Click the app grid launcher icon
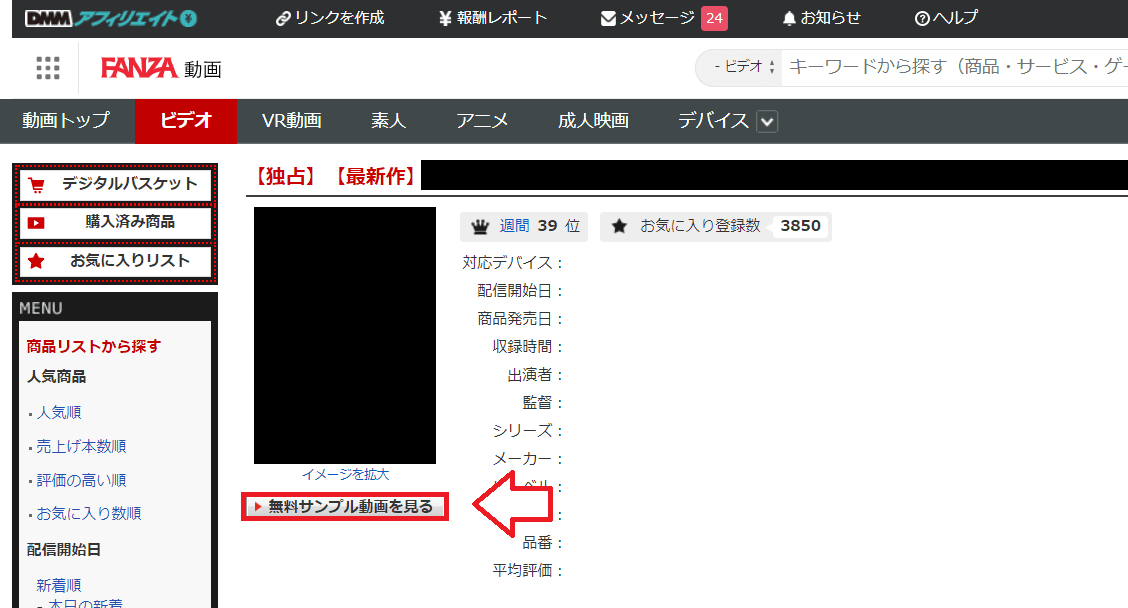The image size is (1128, 608). coord(48,67)
